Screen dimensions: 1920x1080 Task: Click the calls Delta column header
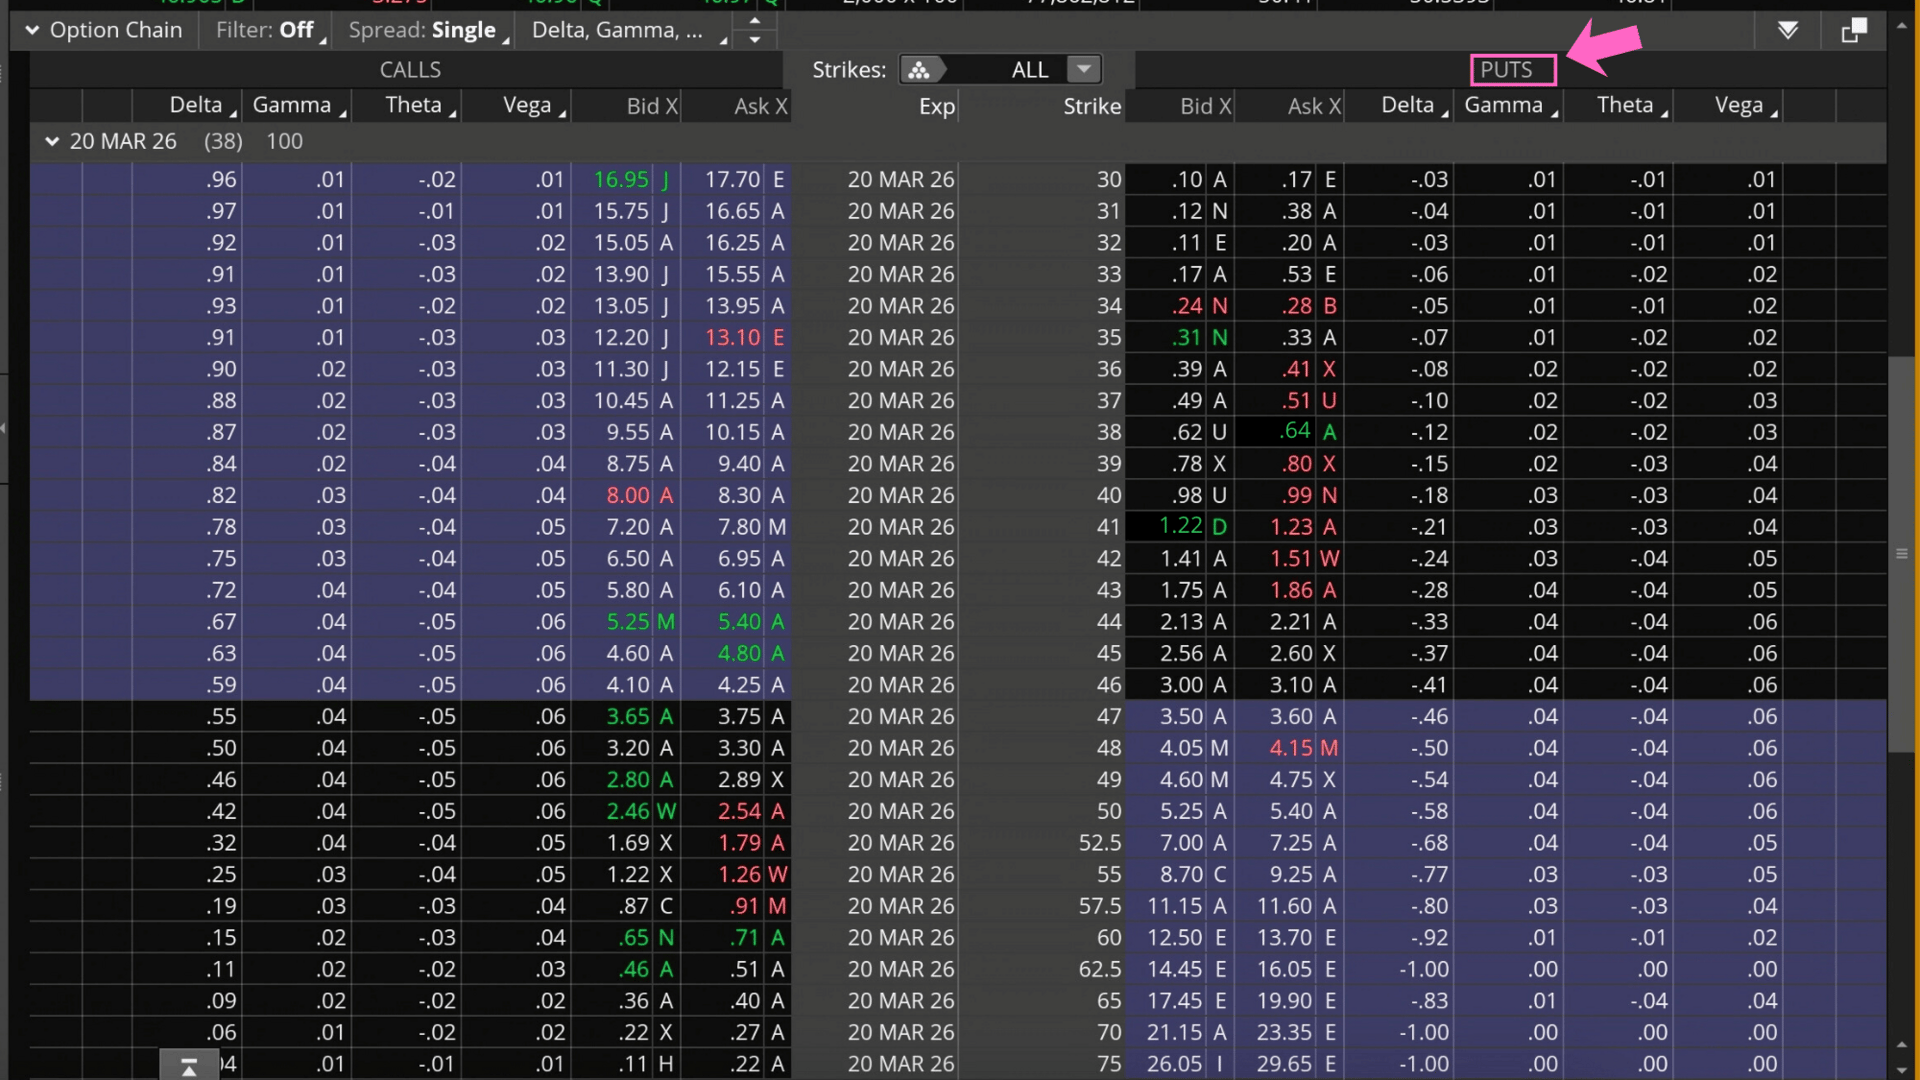196,105
